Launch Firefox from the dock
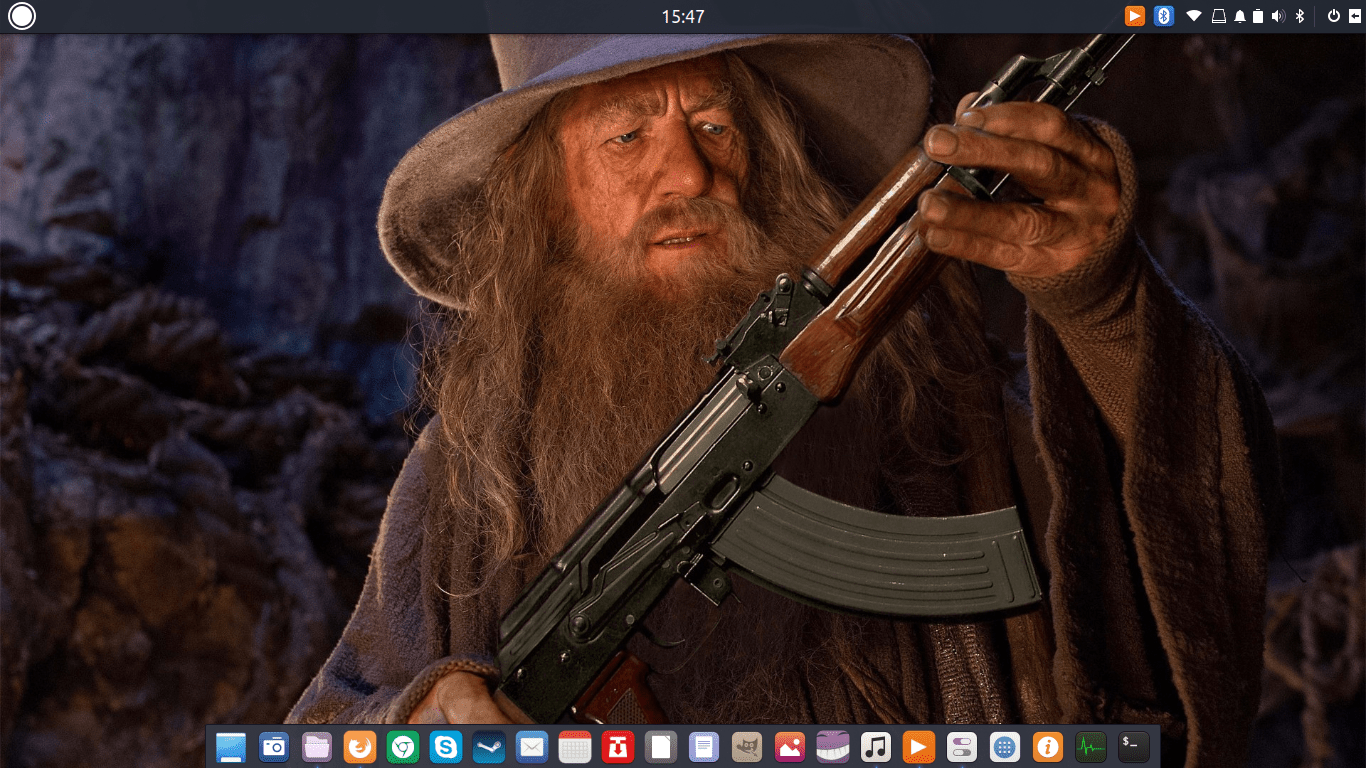 [x=360, y=746]
